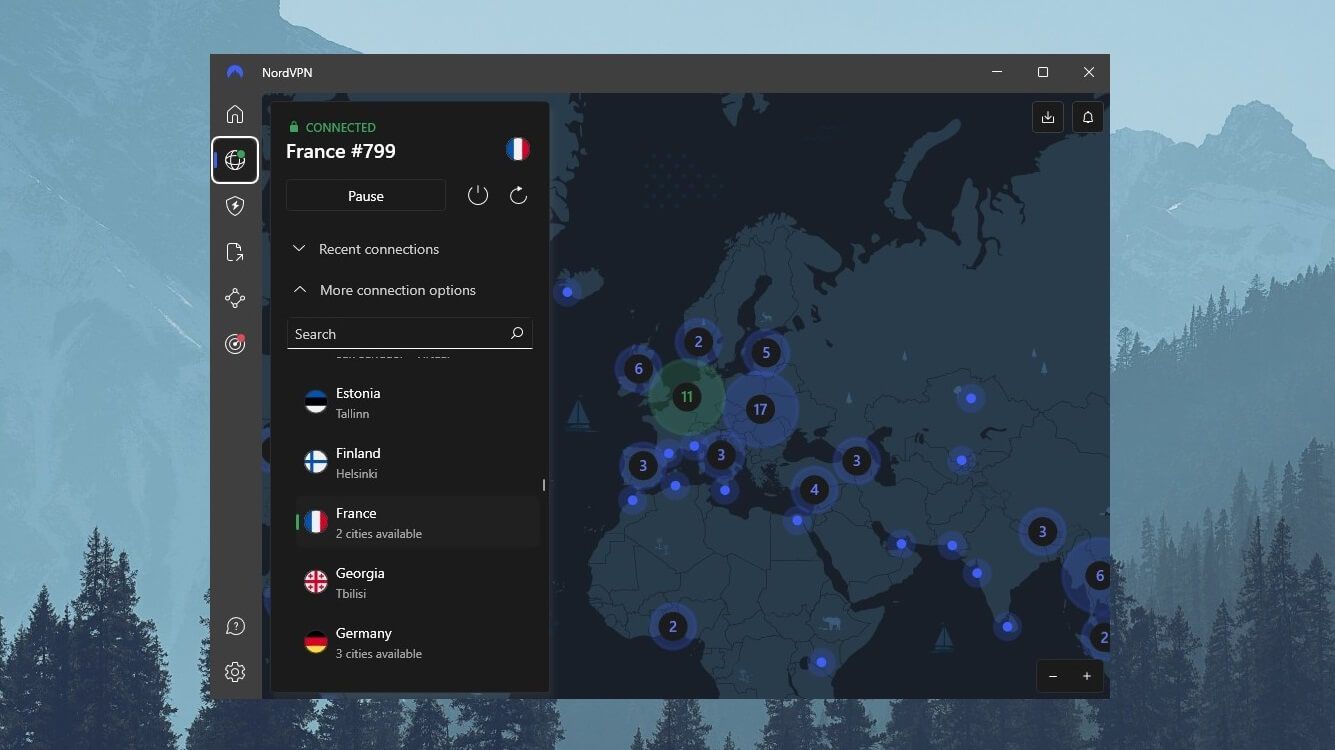Image resolution: width=1335 pixels, height=750 pixels.
Task: Click the green 11 server cluster on map
Action: point(687,397)
